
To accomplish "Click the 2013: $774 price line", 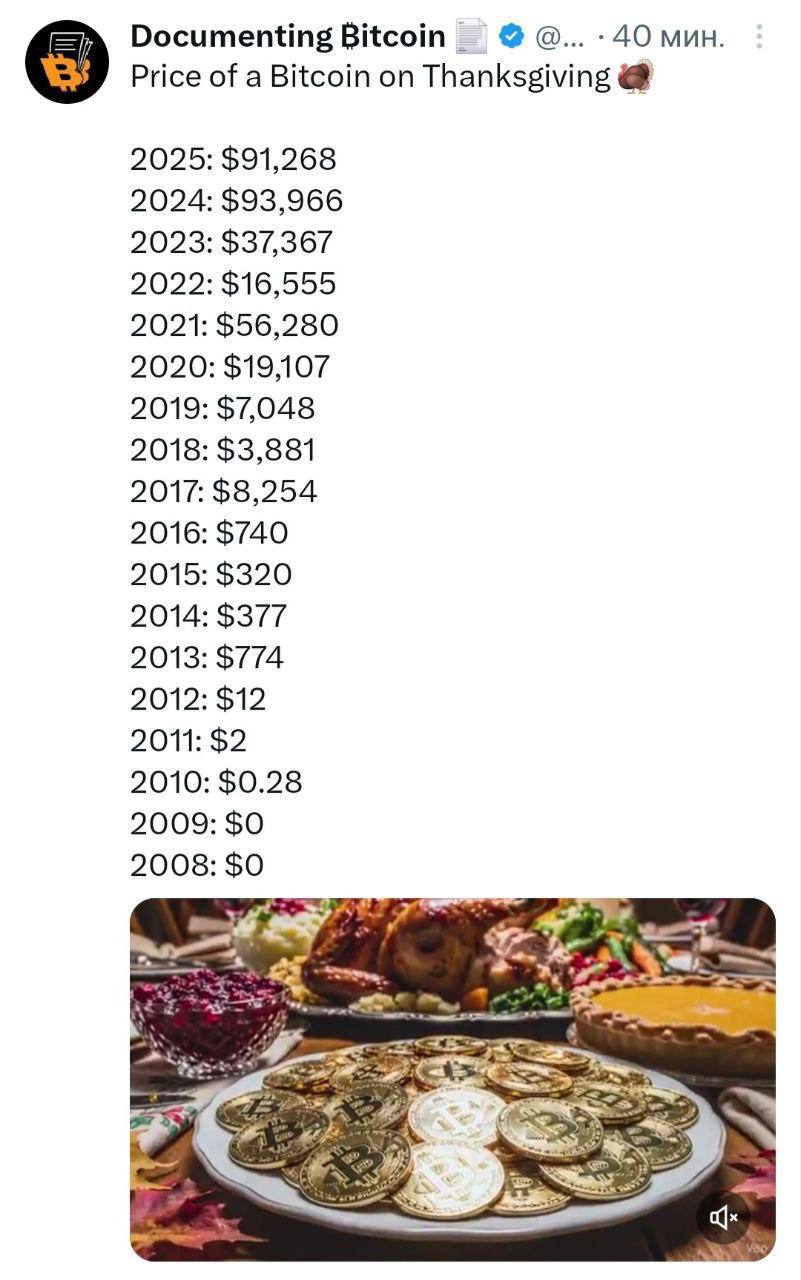I will pos(207,657).
